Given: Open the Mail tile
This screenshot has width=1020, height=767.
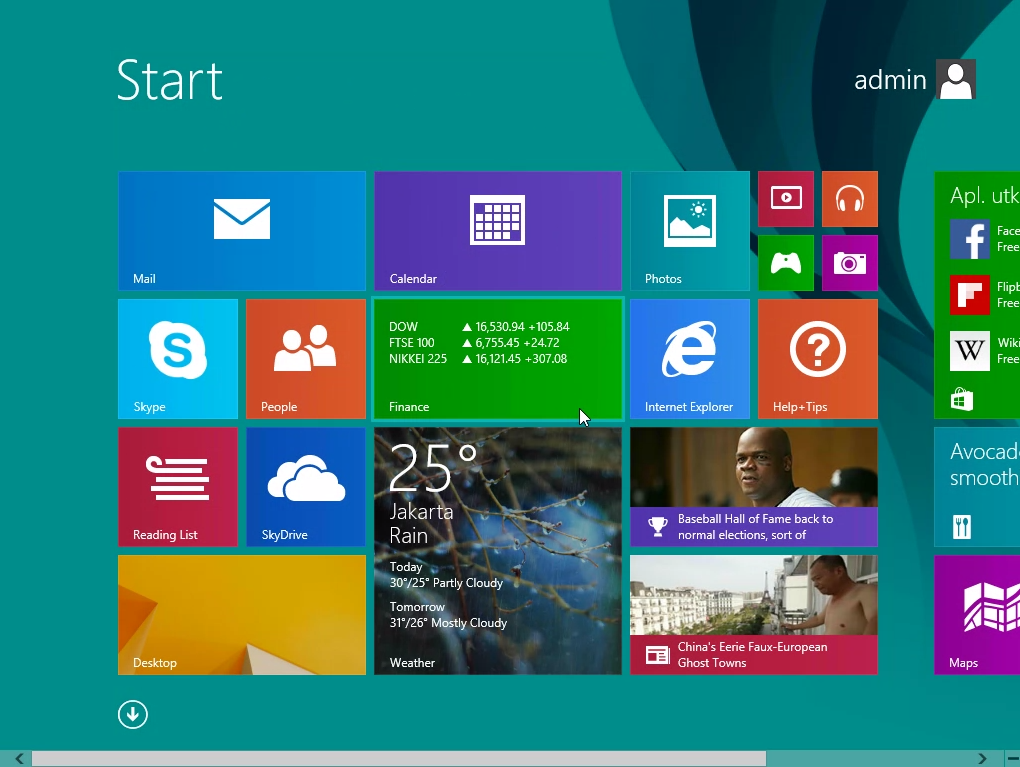Looking at the screenshot, I should pos(242,230).
